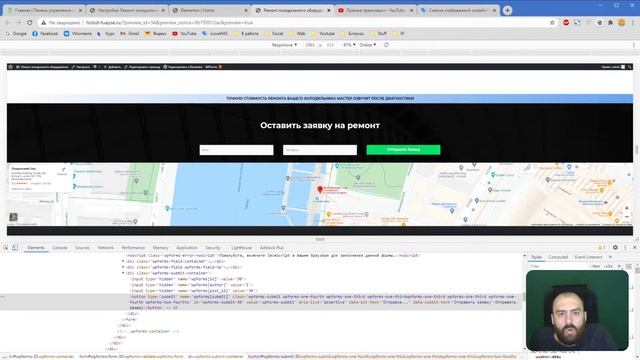The width and height of the screenshot is (640, 360).
Task: Click the viewport width field
Action: click(310, 45)
